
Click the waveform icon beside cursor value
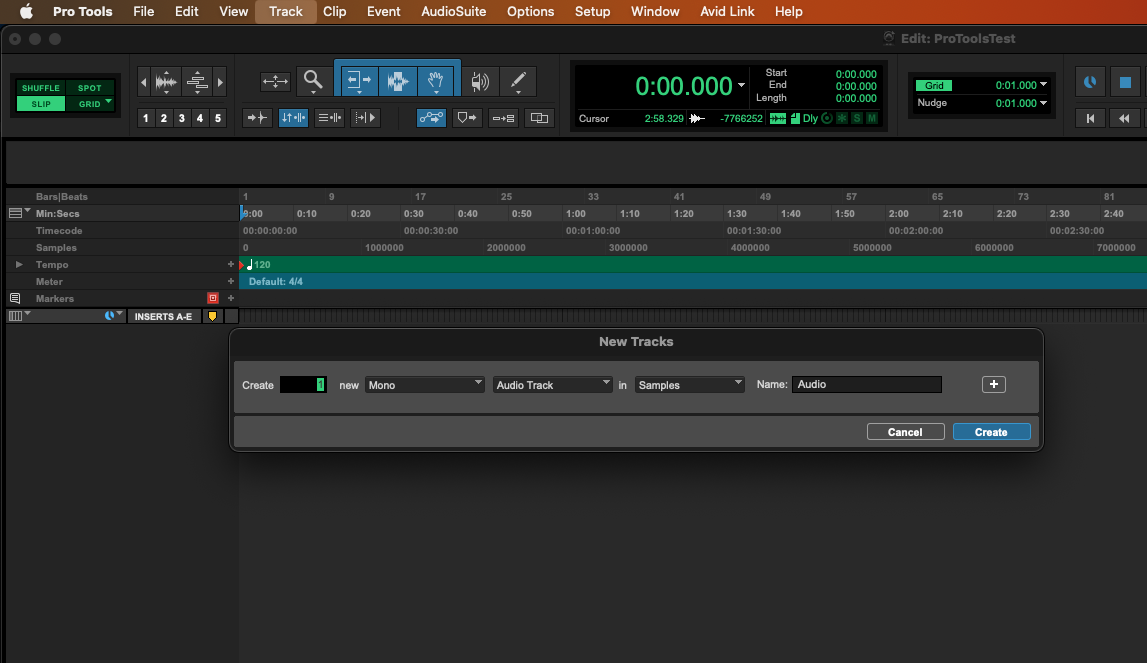pyautogui.click(x=697, y=119)
